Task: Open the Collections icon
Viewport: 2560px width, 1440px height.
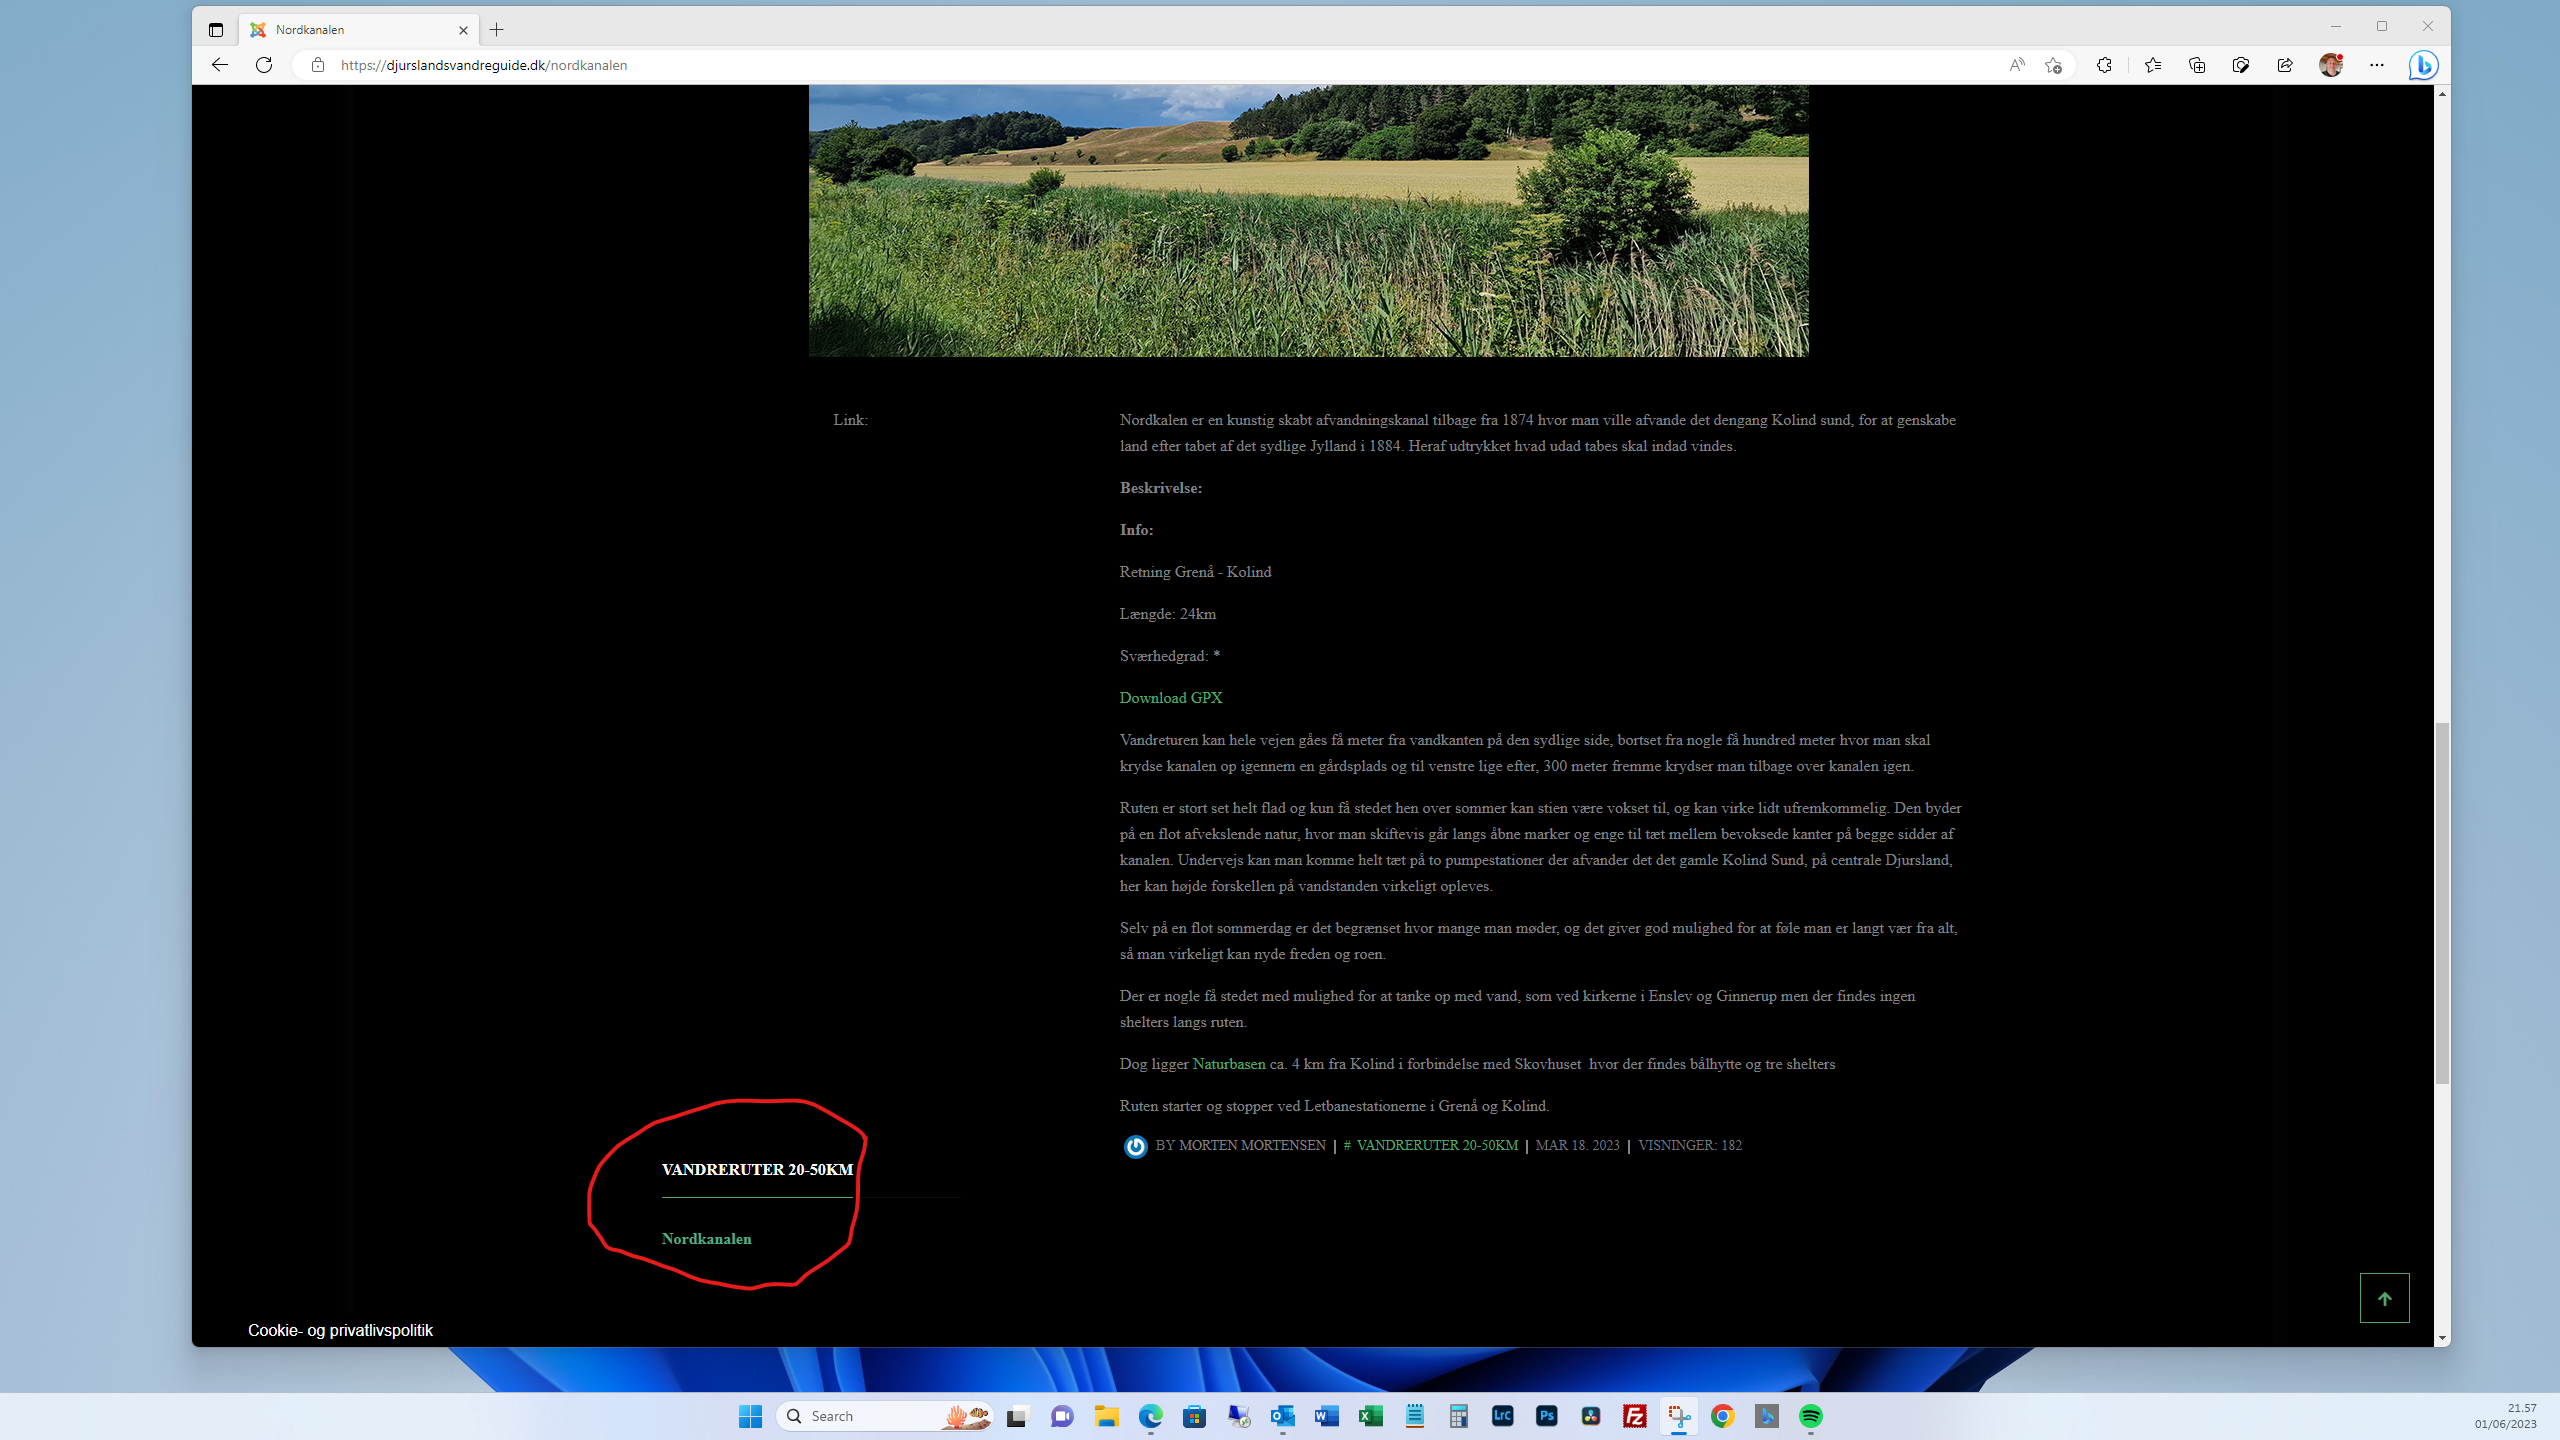Action: point(2196,65)
